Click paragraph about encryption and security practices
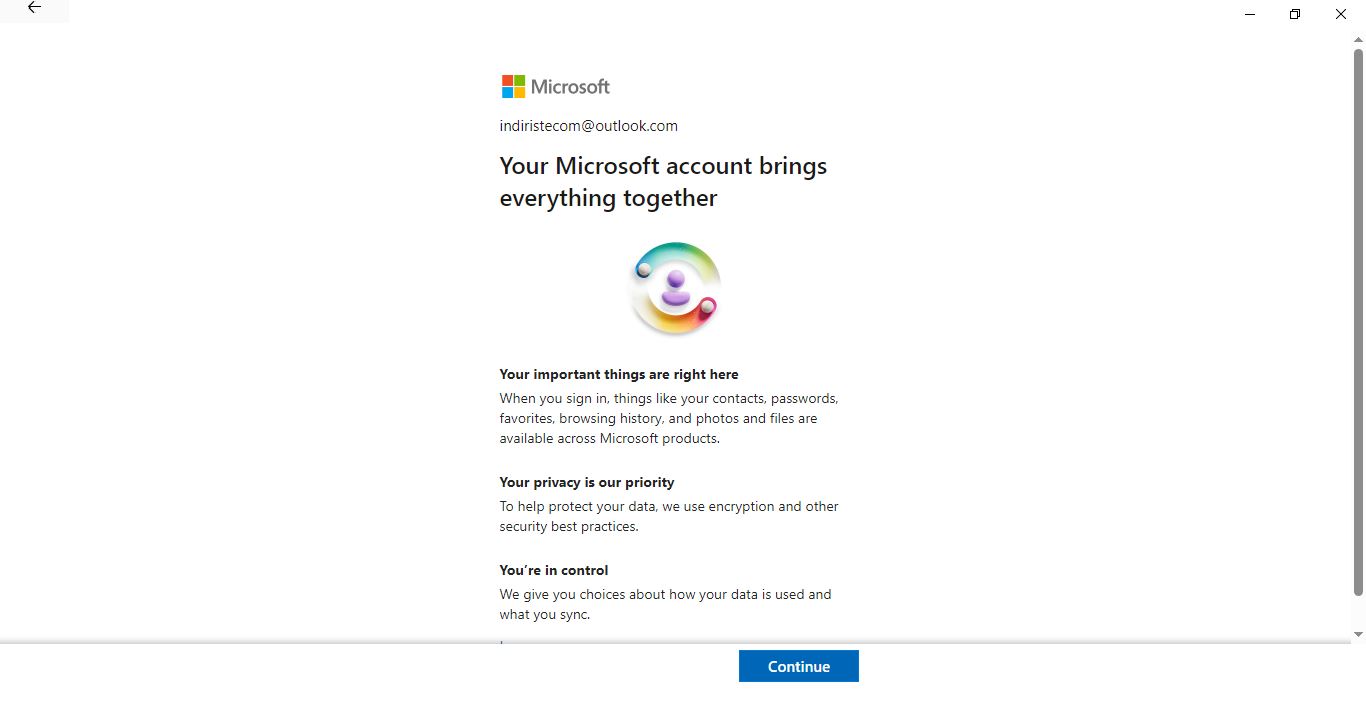The height and width of the screenshot is (728, 1366). pos(669,516)
